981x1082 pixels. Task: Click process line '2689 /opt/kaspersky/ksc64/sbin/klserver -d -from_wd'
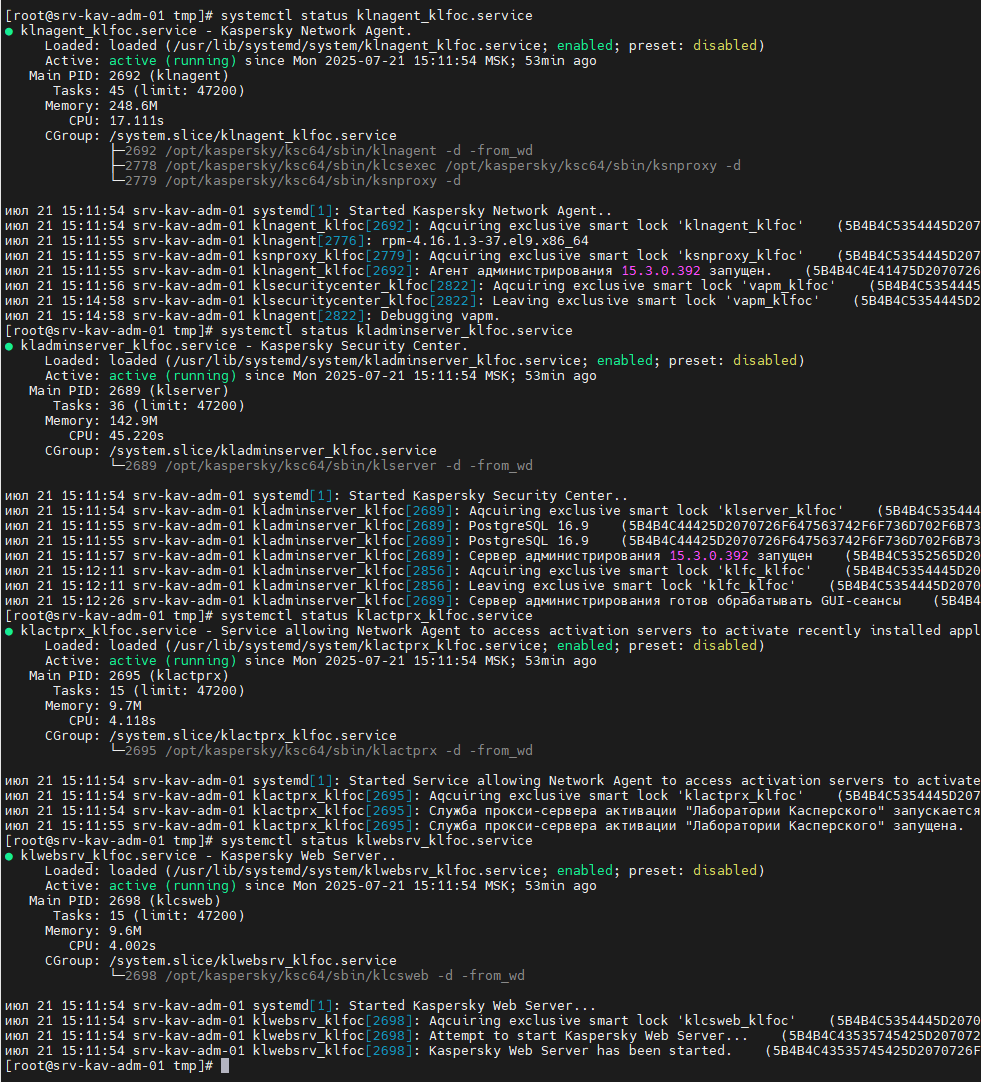pos(328,466)
